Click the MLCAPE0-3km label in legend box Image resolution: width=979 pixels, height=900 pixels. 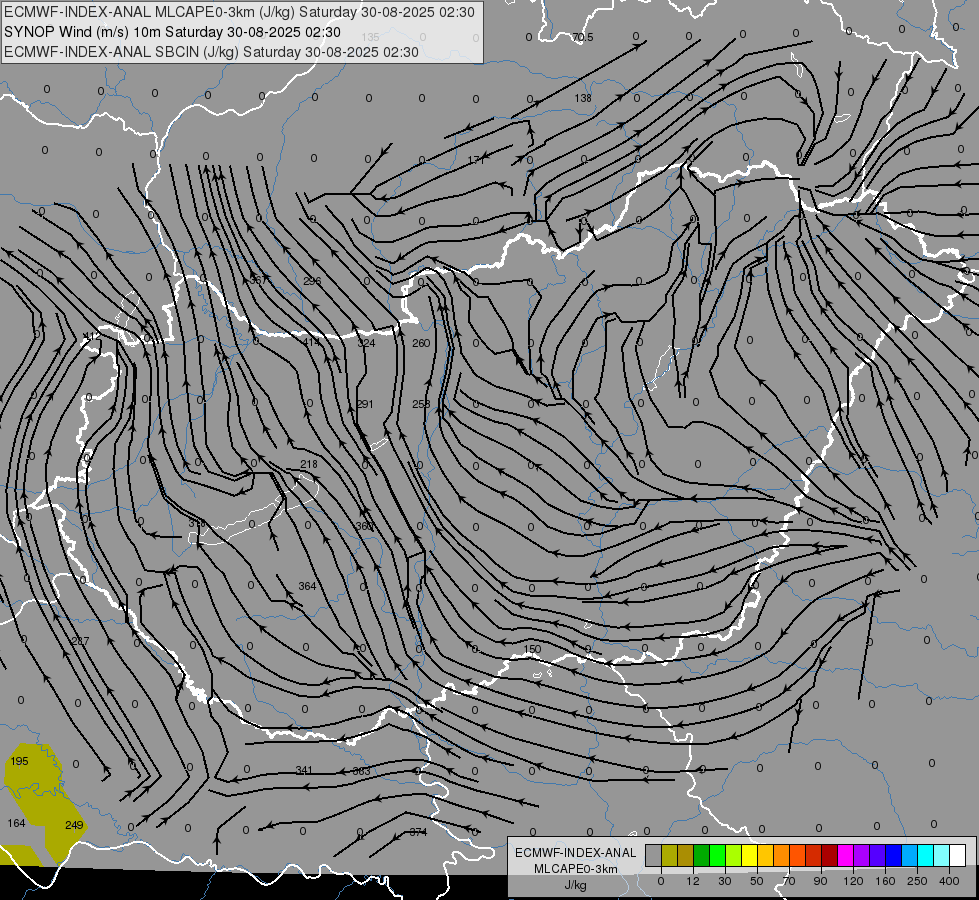(x=575, y=869)
